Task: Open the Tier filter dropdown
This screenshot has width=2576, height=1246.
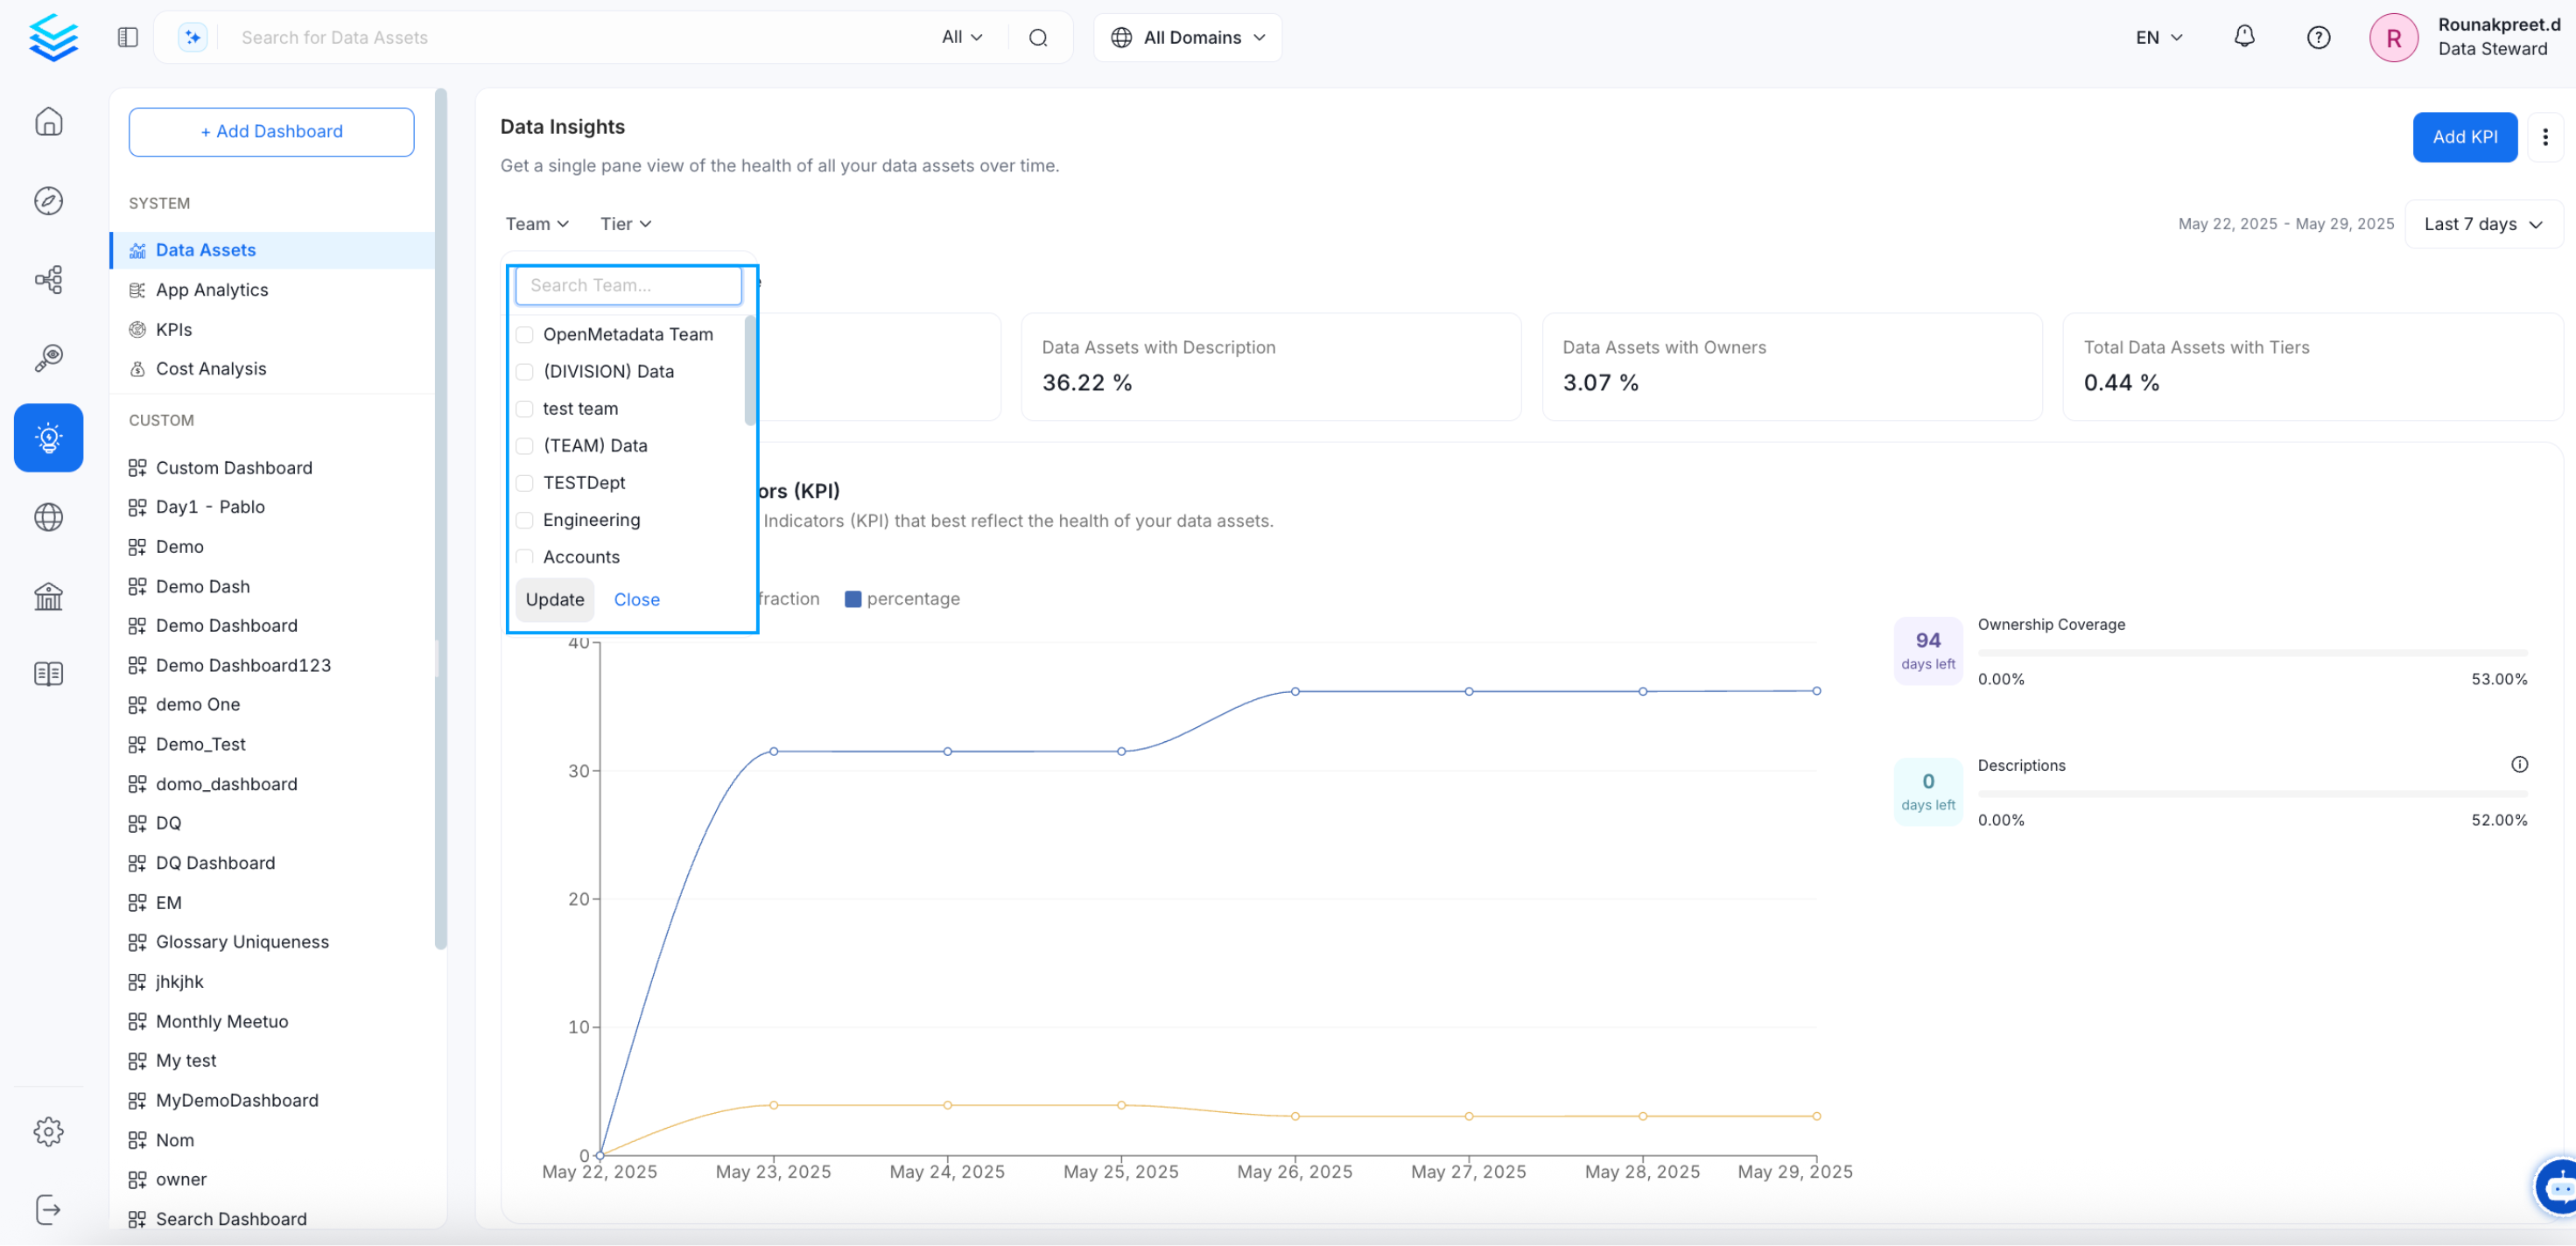Action: click(624, 223)
